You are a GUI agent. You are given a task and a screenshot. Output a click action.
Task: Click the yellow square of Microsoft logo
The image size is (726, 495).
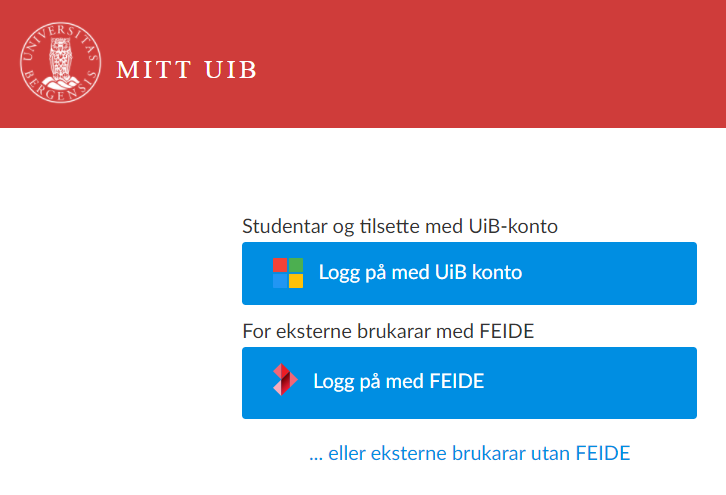(x=296, y=280)
